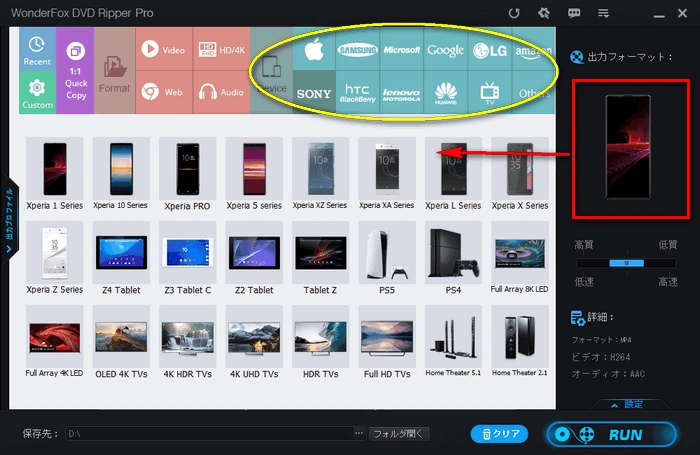The image size is (700, 455).
Task: Pick the Xperia 10 Series profile
Action: pos(121,174)
